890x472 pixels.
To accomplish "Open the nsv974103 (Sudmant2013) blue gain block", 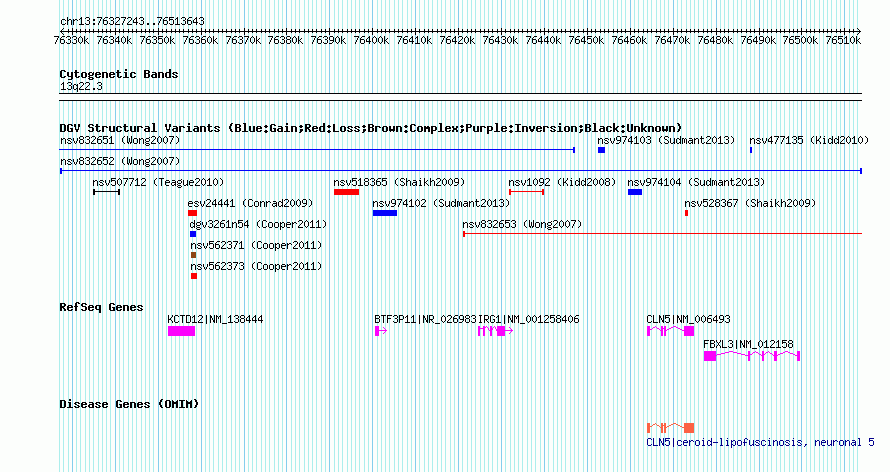I will coord(601,150).
